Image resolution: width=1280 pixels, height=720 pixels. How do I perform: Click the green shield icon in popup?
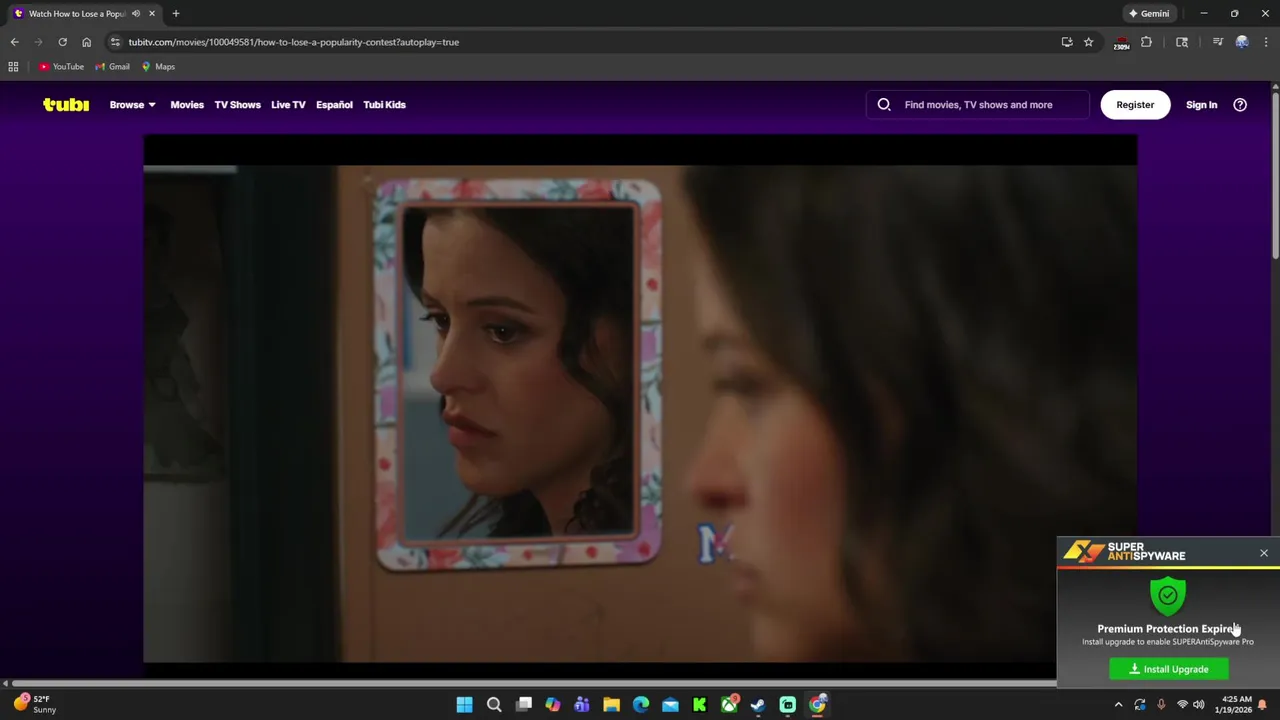1168,596
